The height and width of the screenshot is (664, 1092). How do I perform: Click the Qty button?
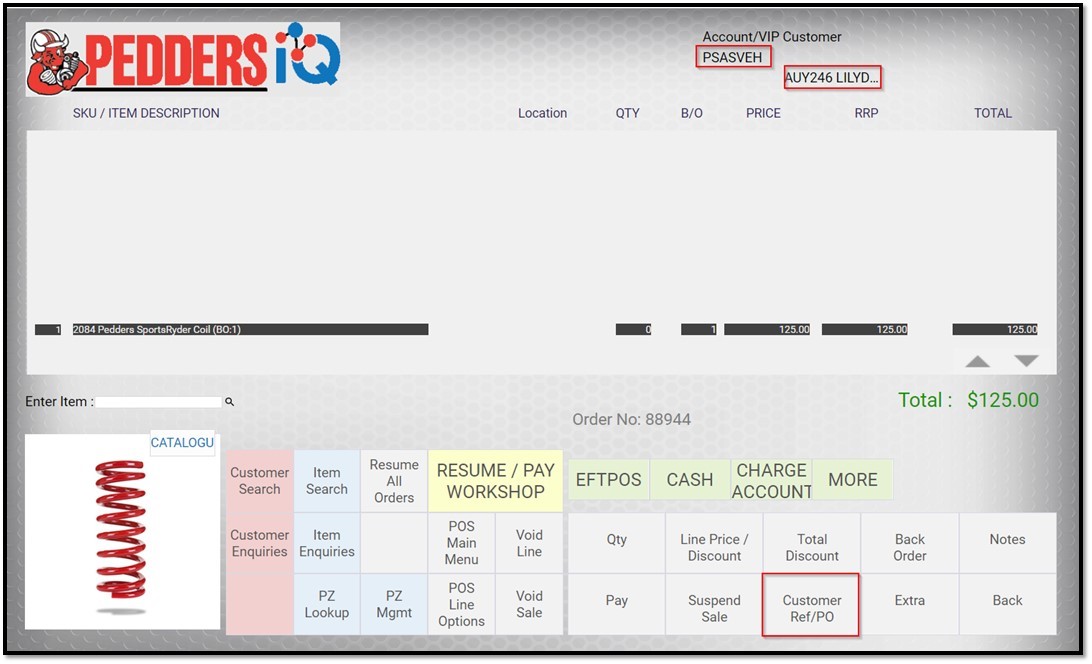coord(616,543)
